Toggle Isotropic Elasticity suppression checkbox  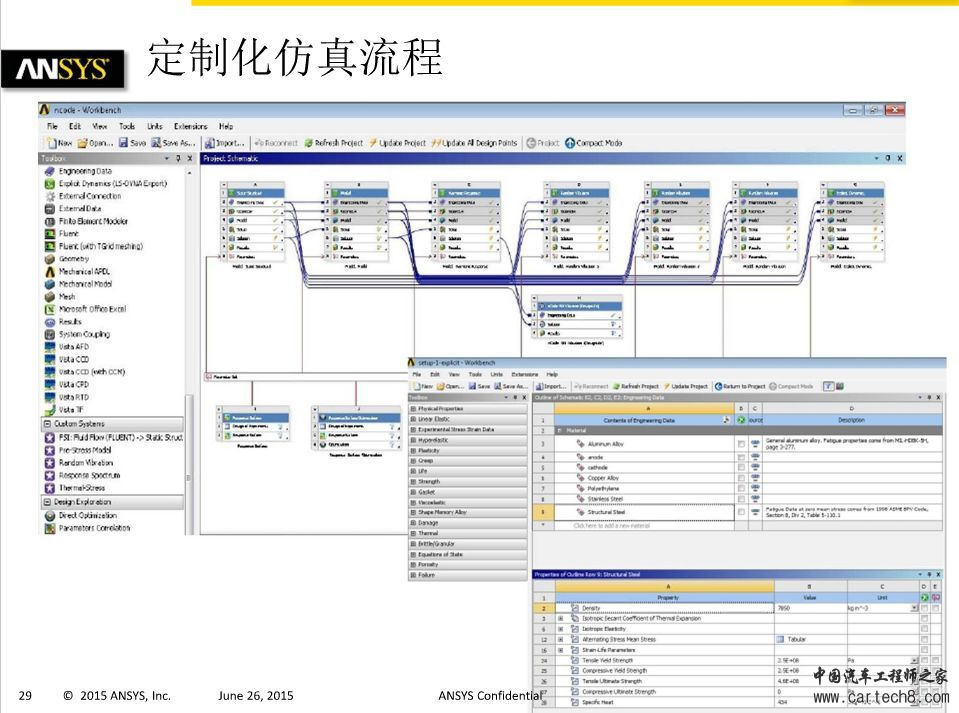pos(924,629)
